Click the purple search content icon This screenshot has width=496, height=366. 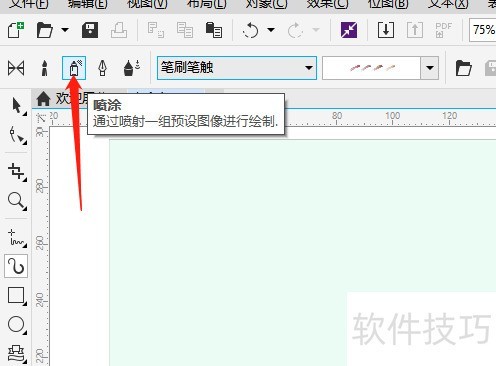tap(349, 30)
